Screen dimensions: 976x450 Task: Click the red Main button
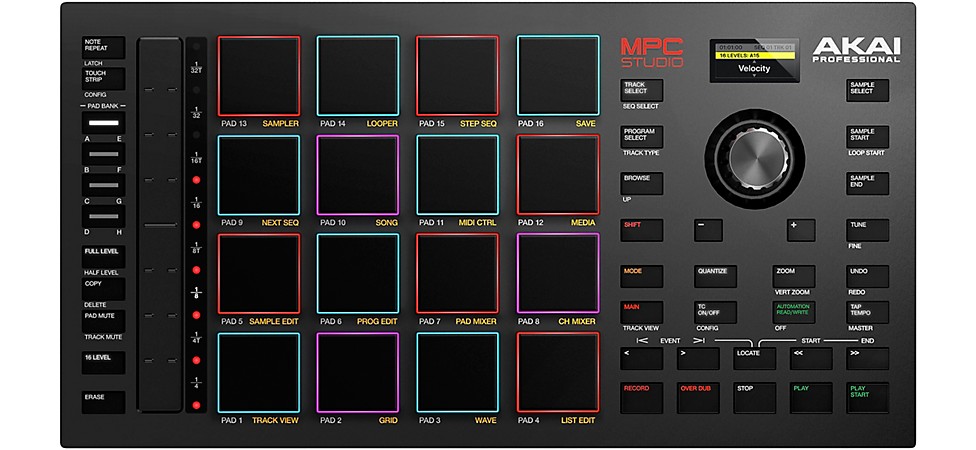[x=642, y=312]
